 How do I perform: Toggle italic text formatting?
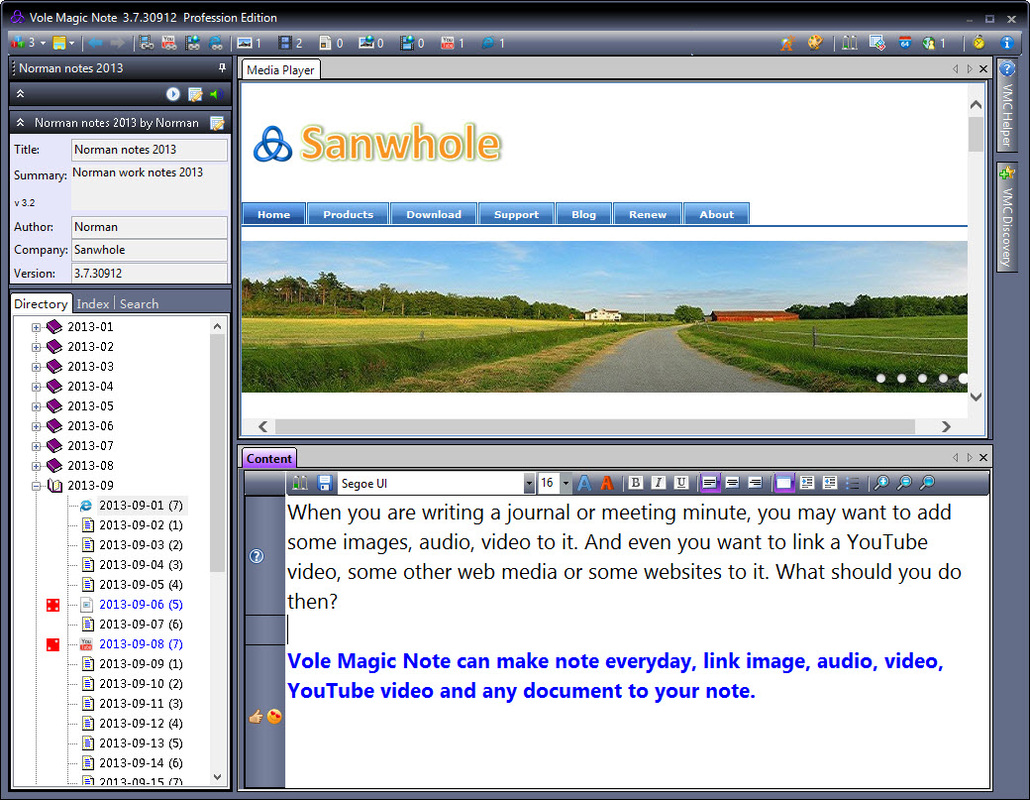[x=658, y=483]
